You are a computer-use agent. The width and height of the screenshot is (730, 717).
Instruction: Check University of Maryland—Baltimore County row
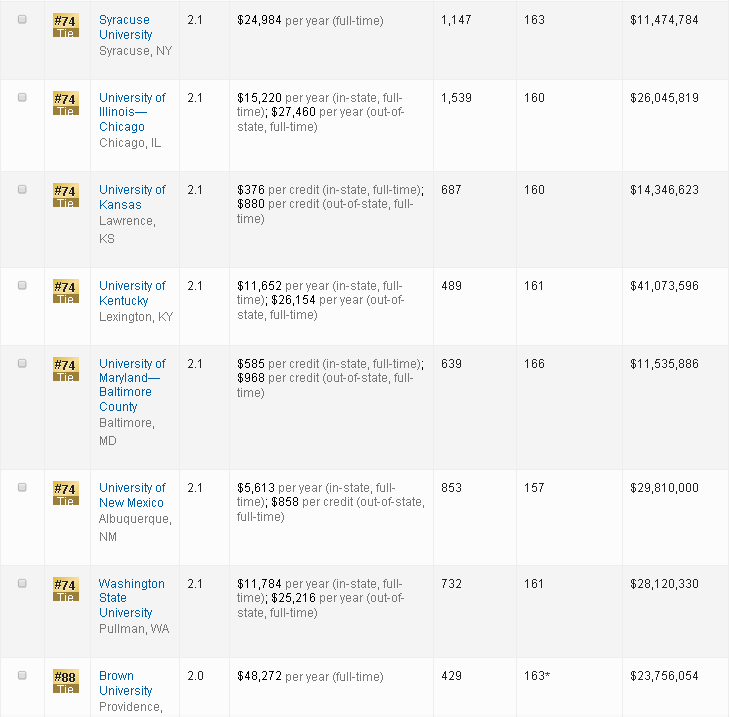pos(23,363)
